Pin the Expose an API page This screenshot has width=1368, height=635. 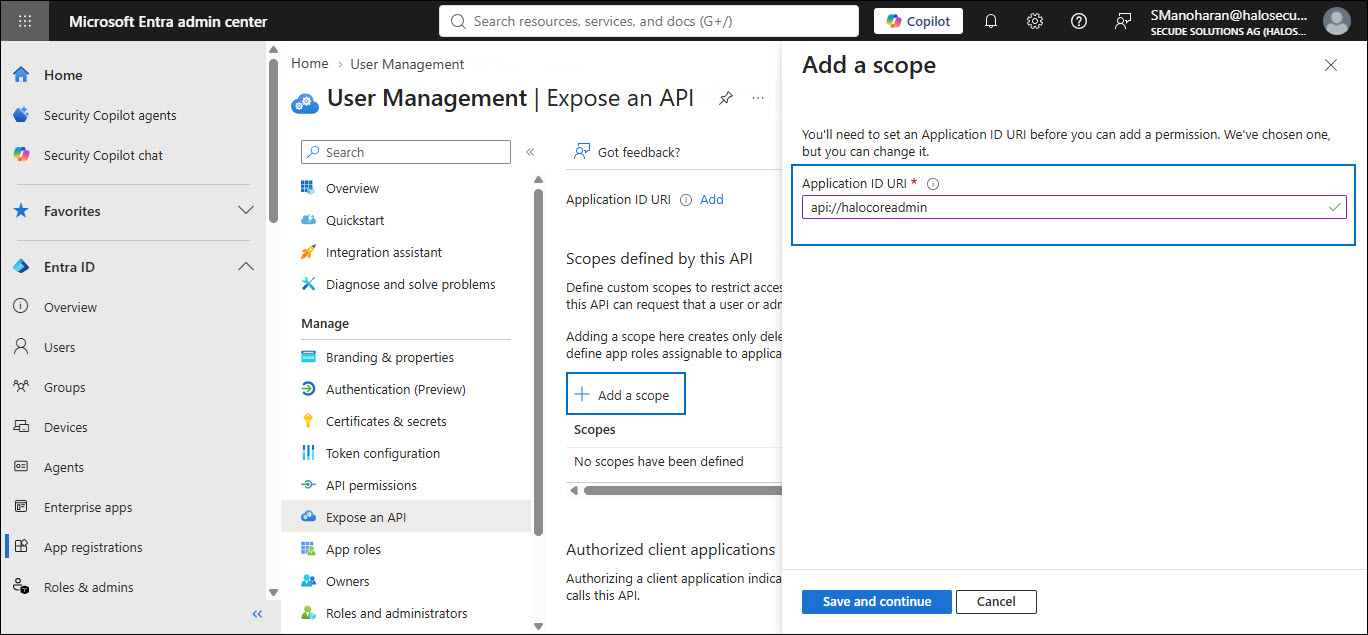[726, 98]
